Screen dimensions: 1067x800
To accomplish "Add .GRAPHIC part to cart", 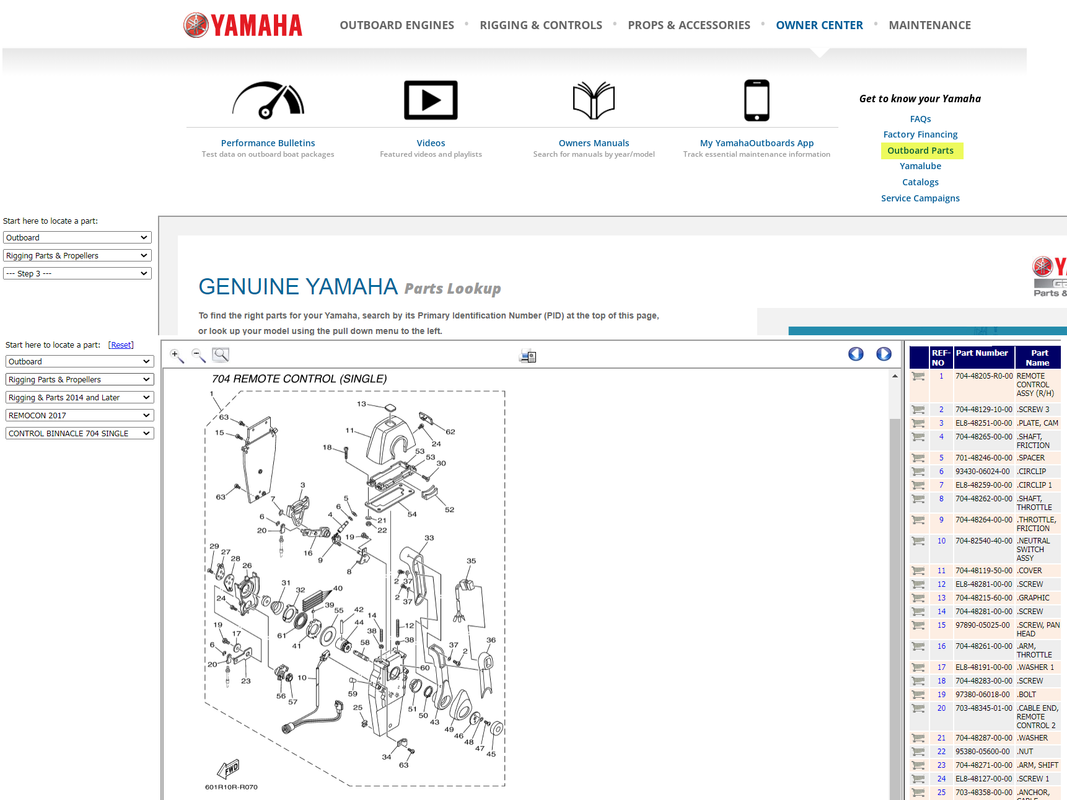I will [919, 598].
